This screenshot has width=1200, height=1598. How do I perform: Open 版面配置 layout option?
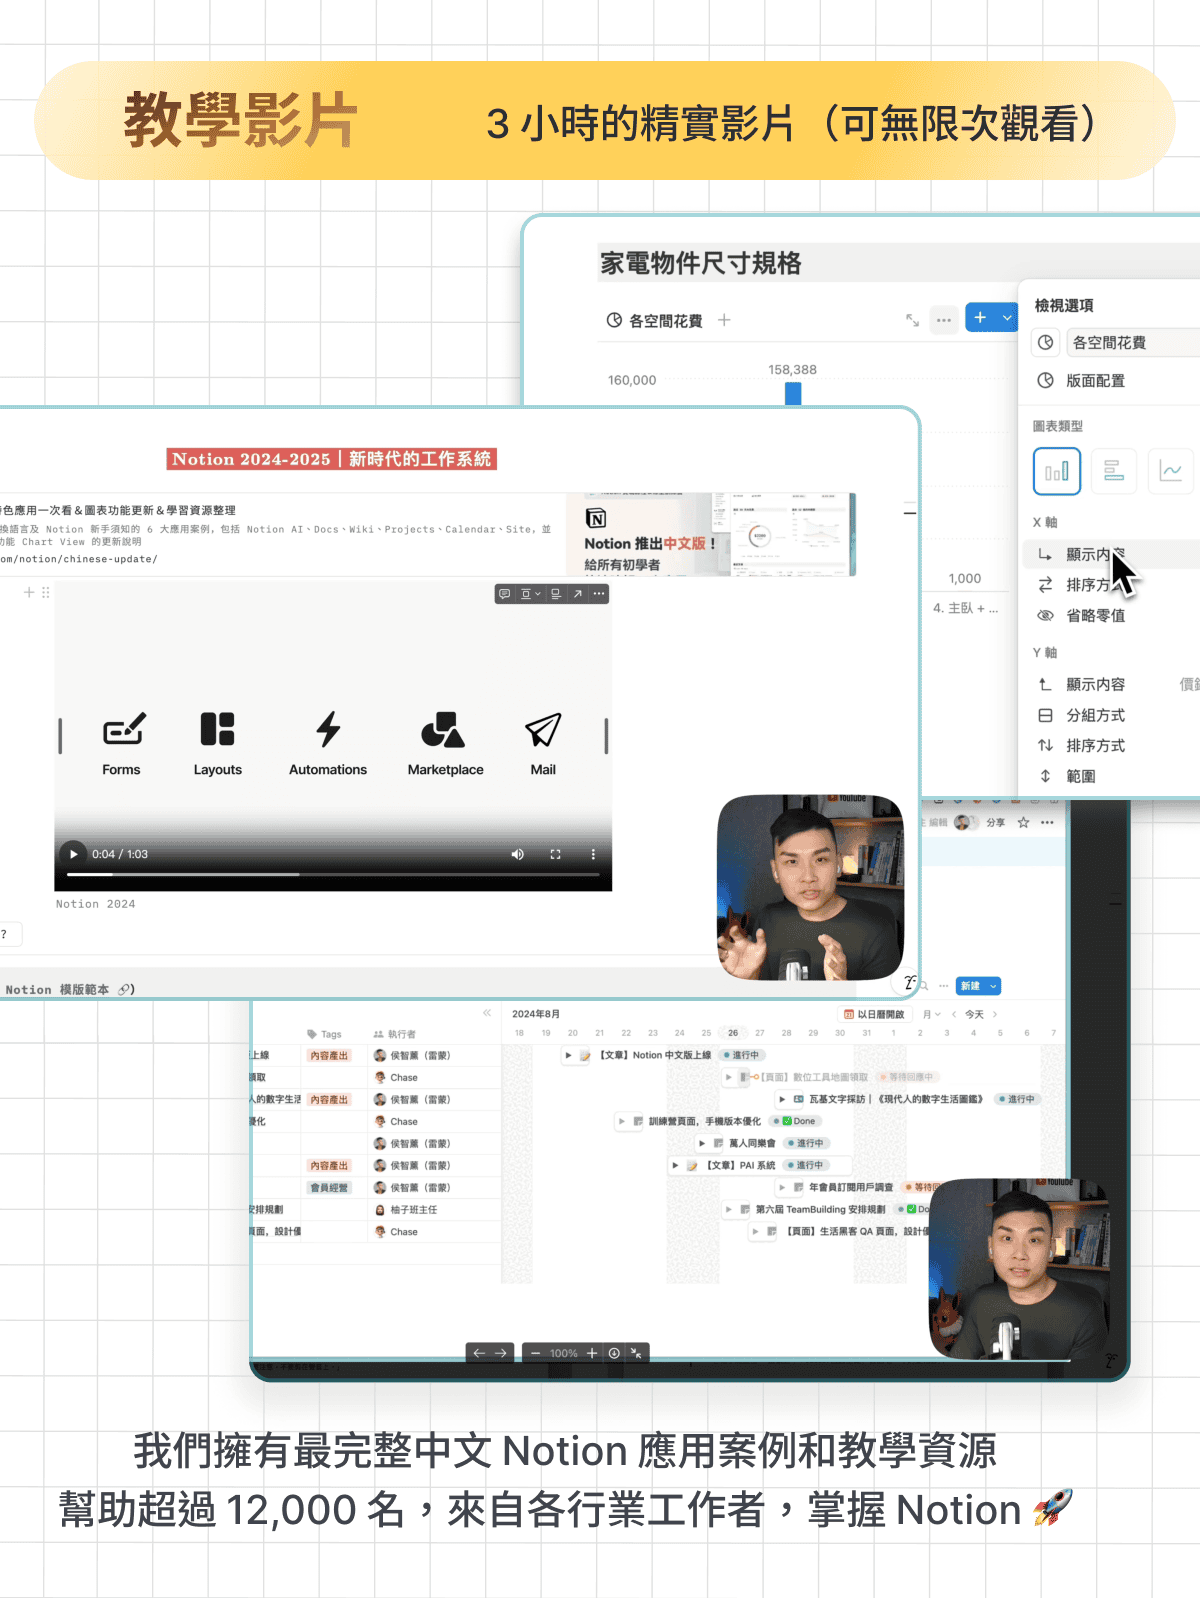click(1095, 381)
